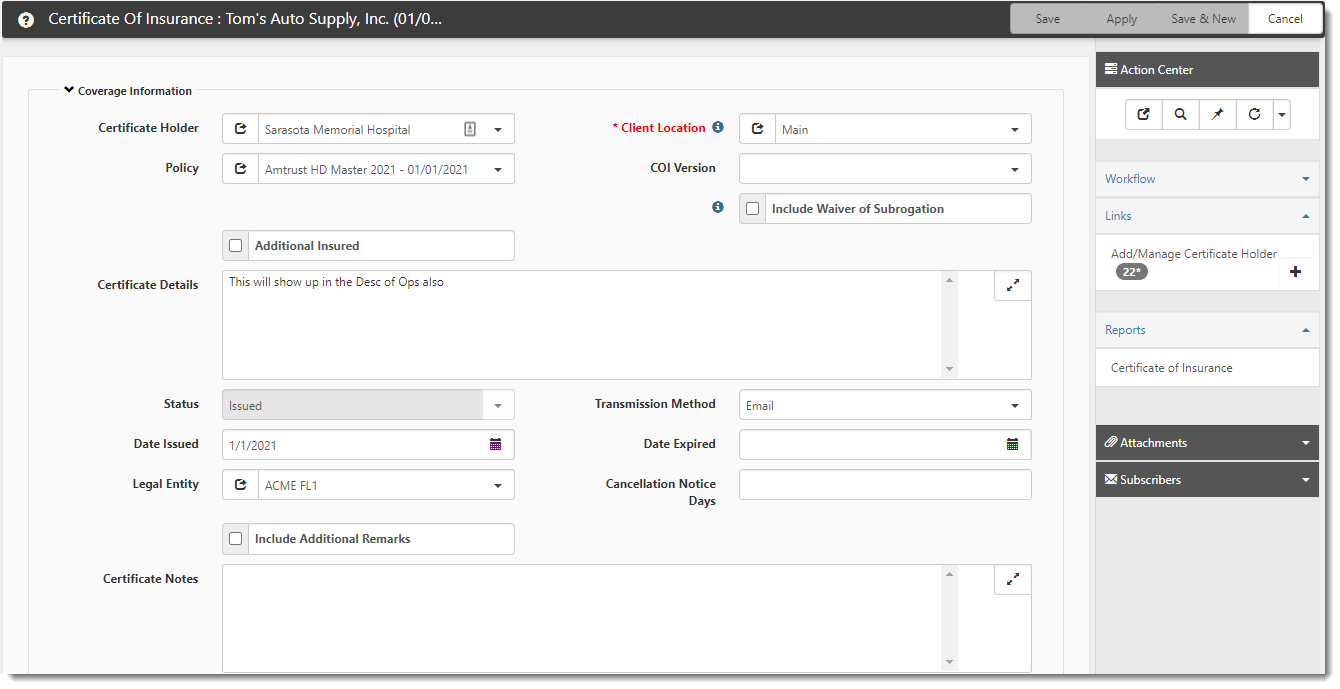Open Policy record link icon
The image size is (1340, 689).
pos(240,169)
